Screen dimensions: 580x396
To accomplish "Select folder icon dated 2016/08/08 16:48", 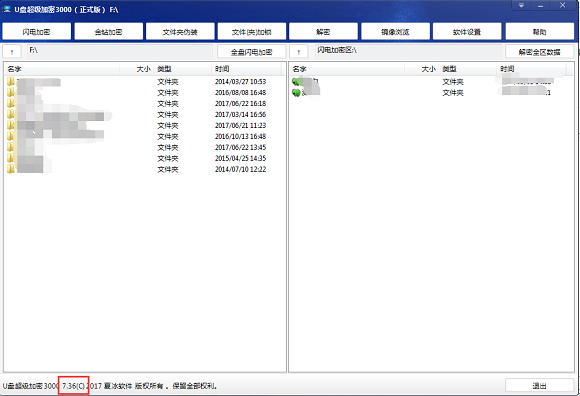I will [11, 92].
